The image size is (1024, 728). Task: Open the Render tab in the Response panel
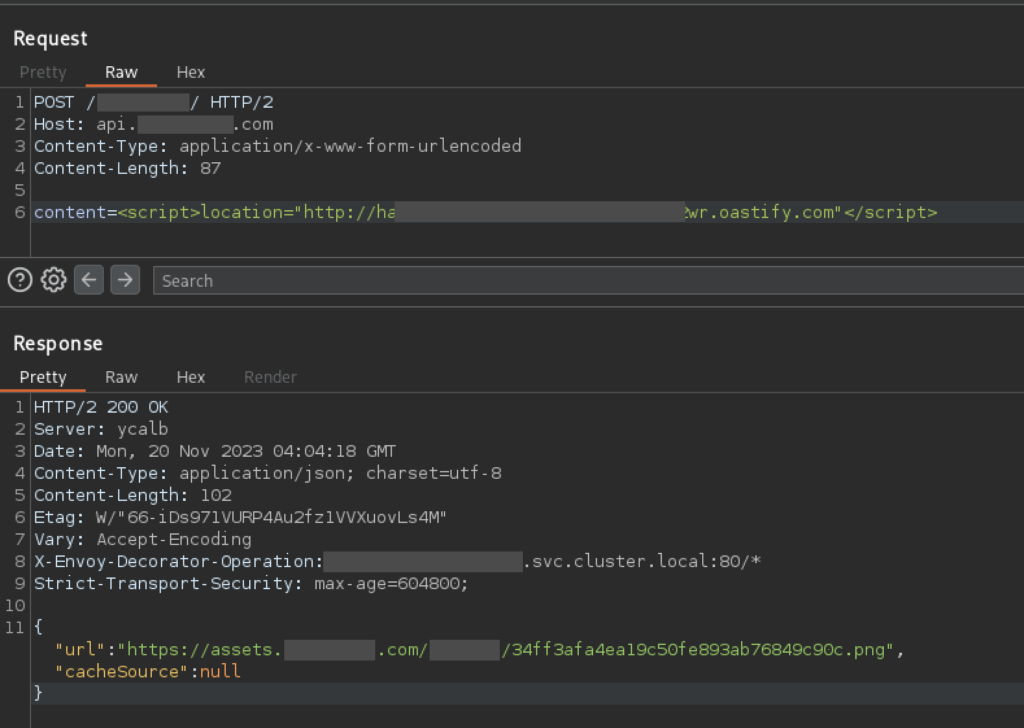tap(270, 377)
